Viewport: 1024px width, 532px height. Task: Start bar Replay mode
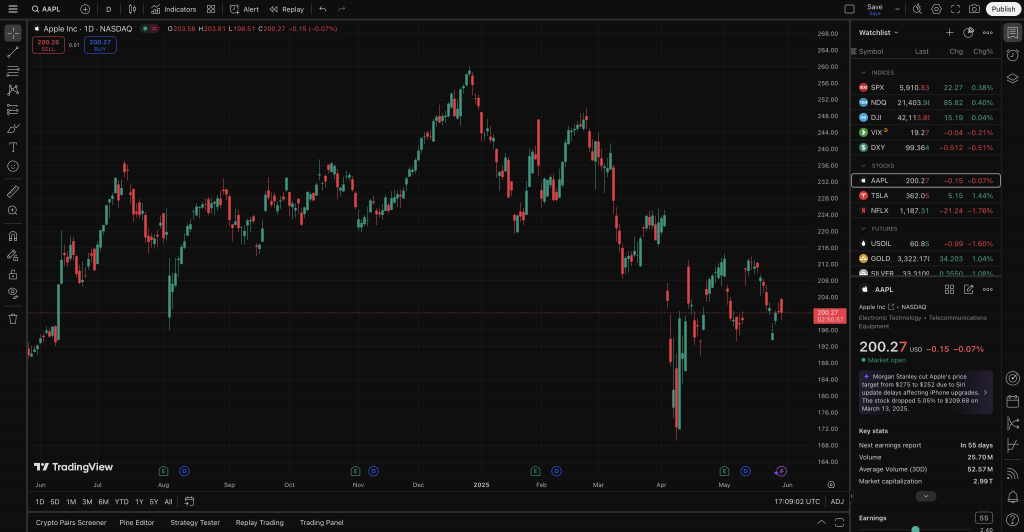(x=287, y=9)
